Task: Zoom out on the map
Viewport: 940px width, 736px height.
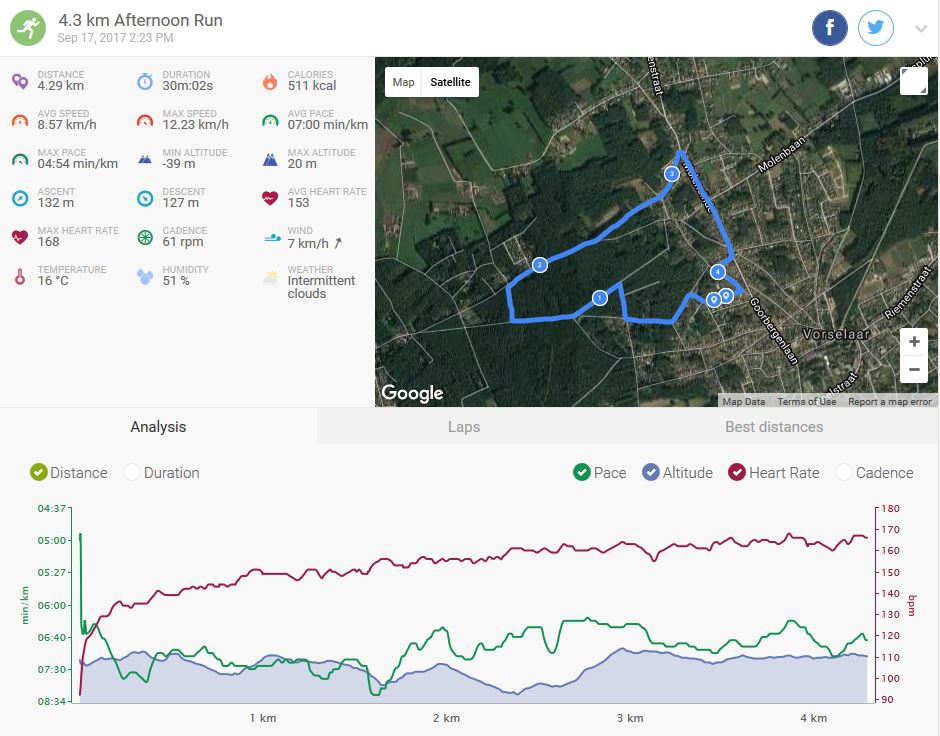Action: [913, 369]
